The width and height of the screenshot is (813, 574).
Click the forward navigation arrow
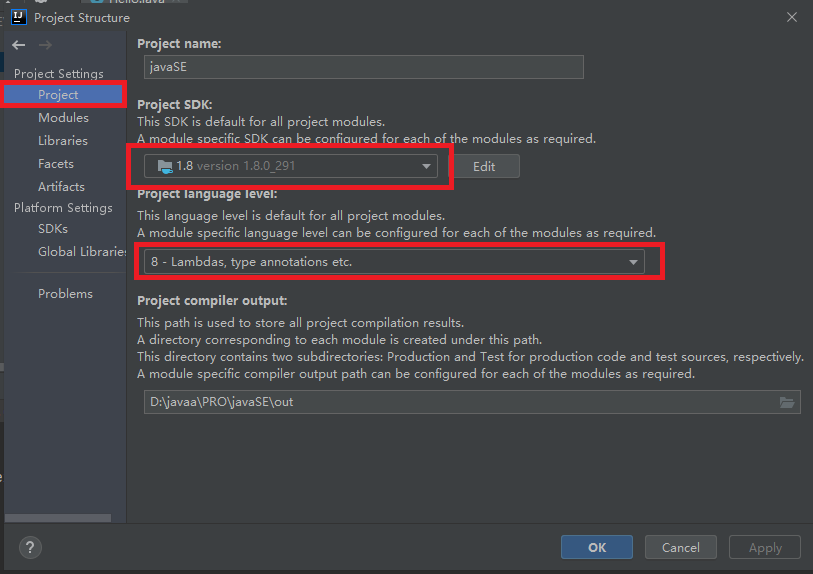pos(43,45)
